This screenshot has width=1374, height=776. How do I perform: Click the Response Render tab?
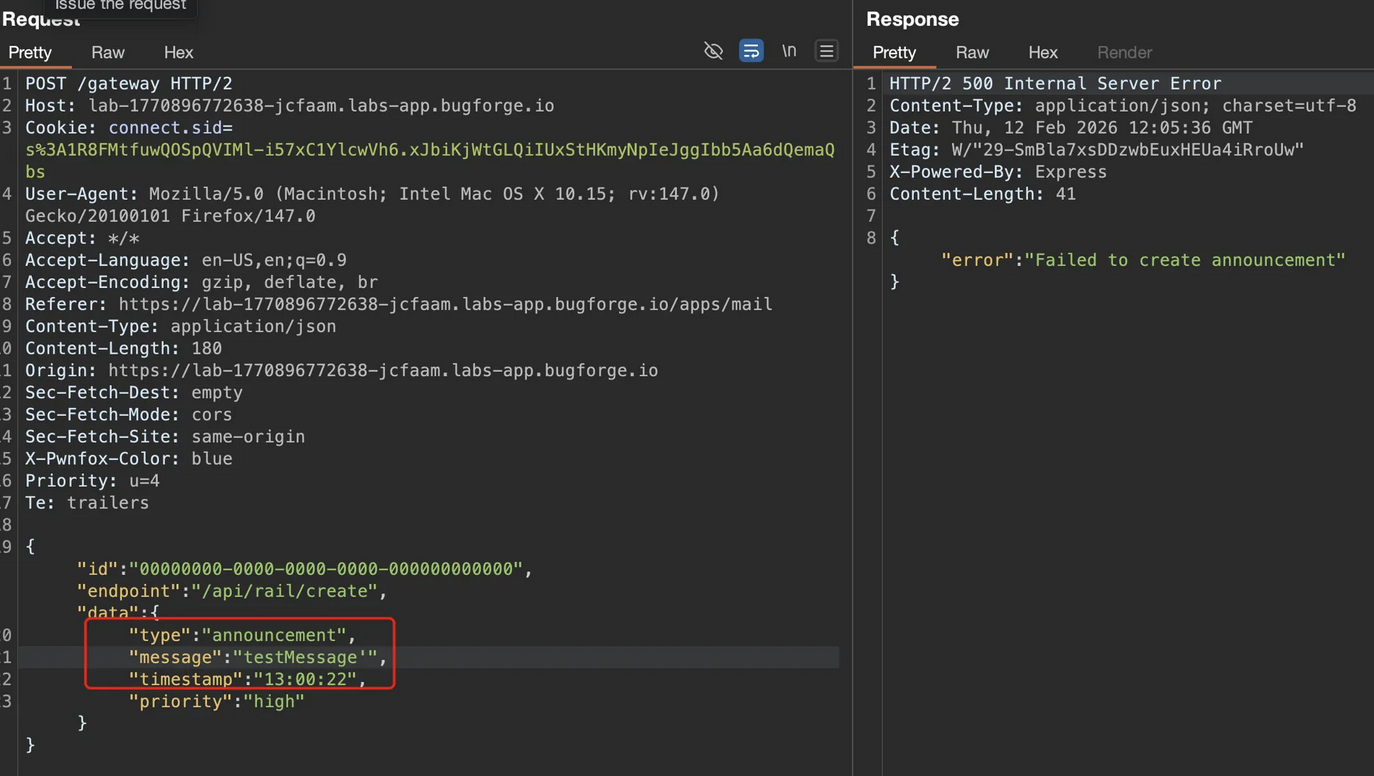[x=1124, y=52]
